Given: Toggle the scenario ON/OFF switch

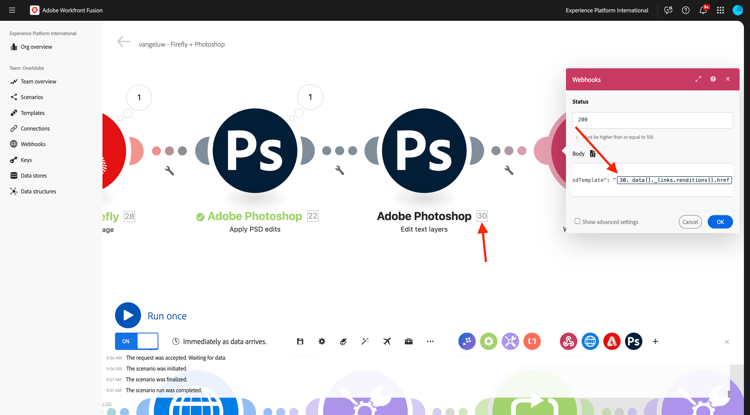Looking at the screenshot, I should pyautogui.click(x=137, y=341).
